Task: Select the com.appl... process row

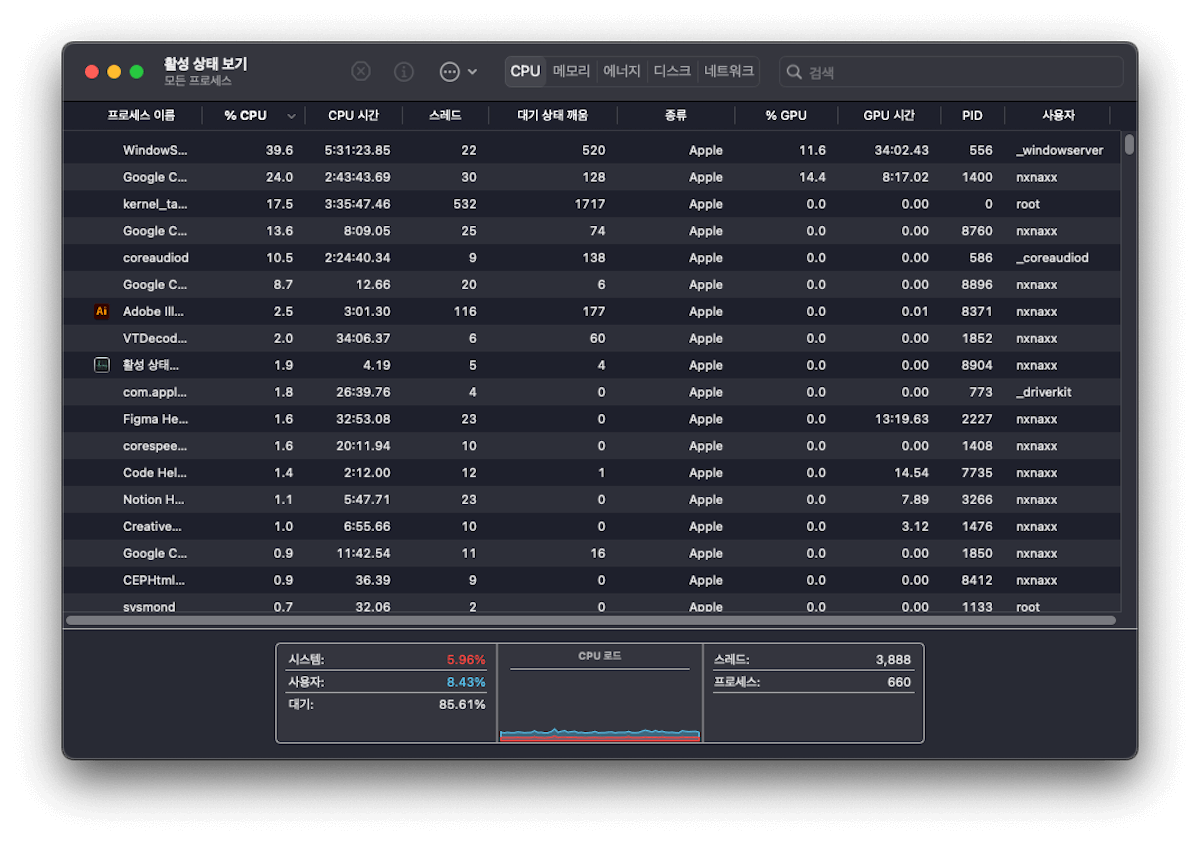Action: pyautogui.click(x=592, y=392)
